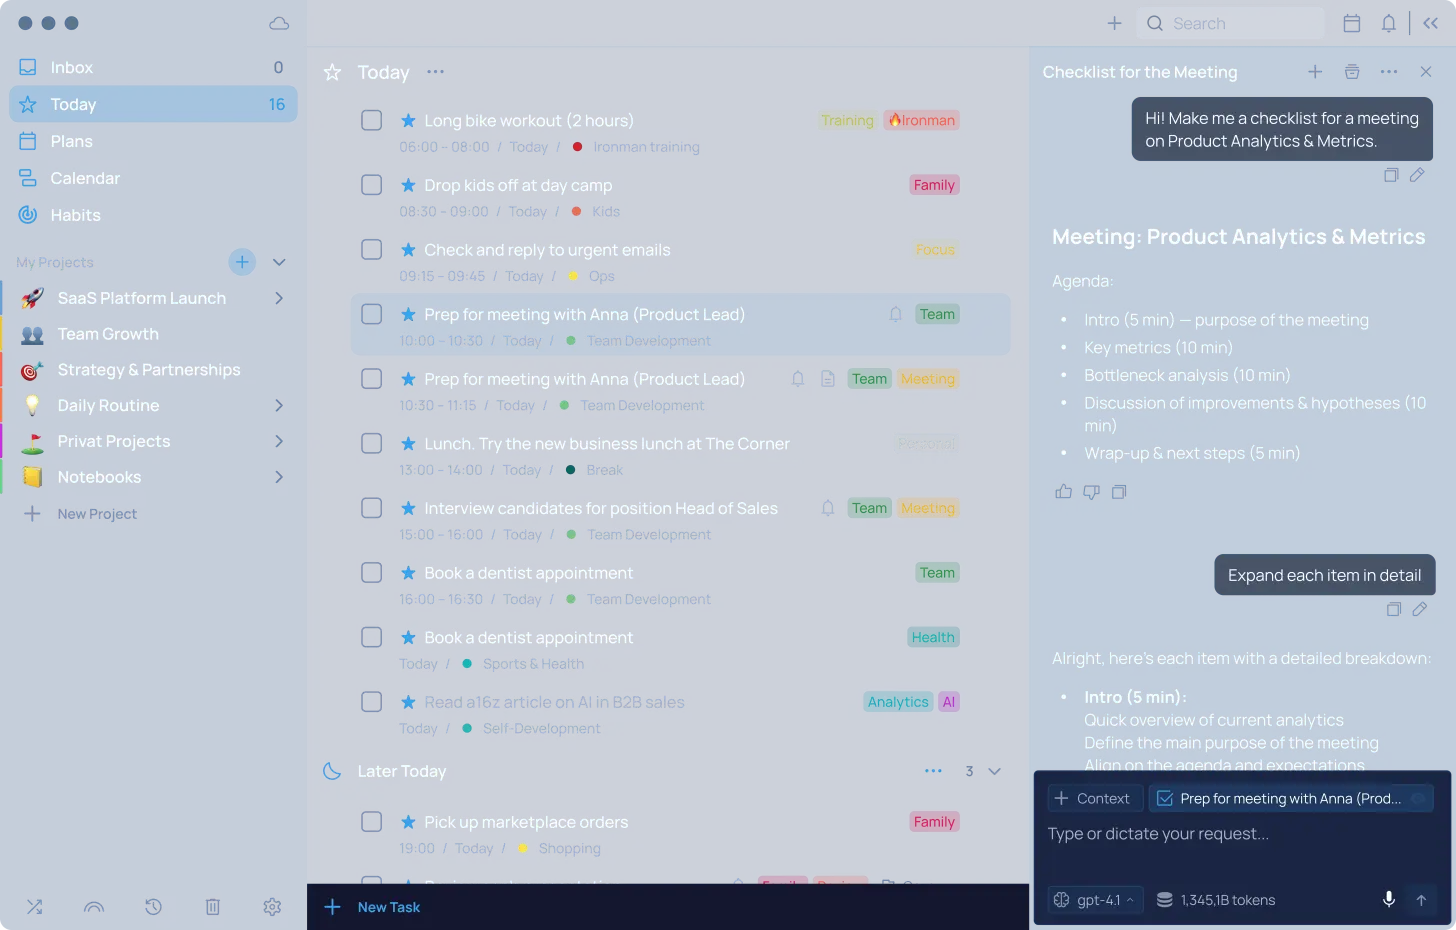1456x930 pixels.
Task: Open the notifications bell in top bar
Action: click(x=1388, y=23)
